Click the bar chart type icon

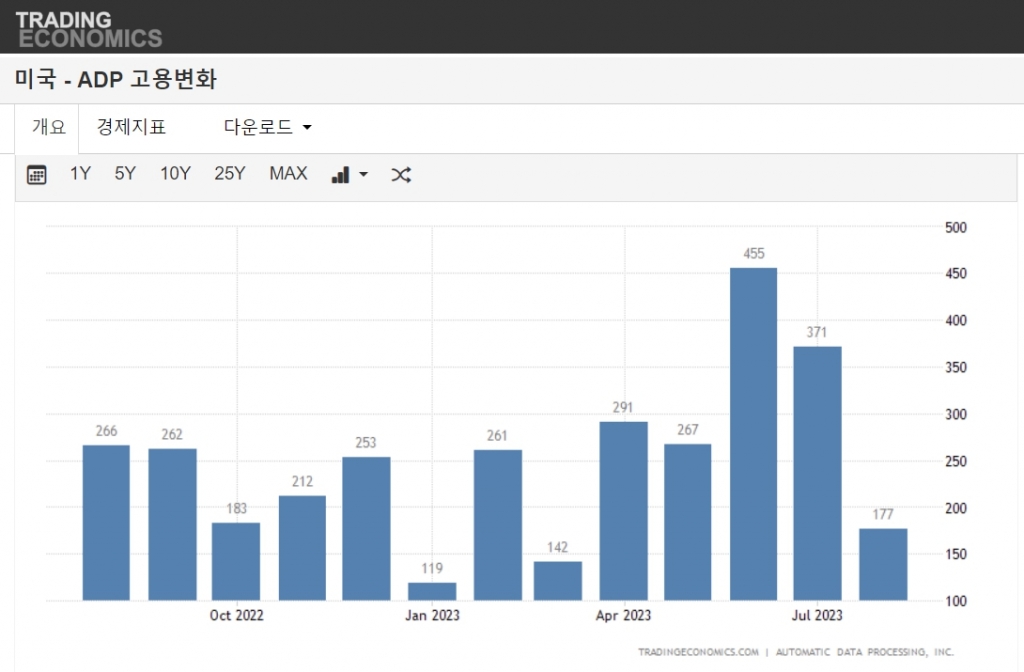coord(340,175)
